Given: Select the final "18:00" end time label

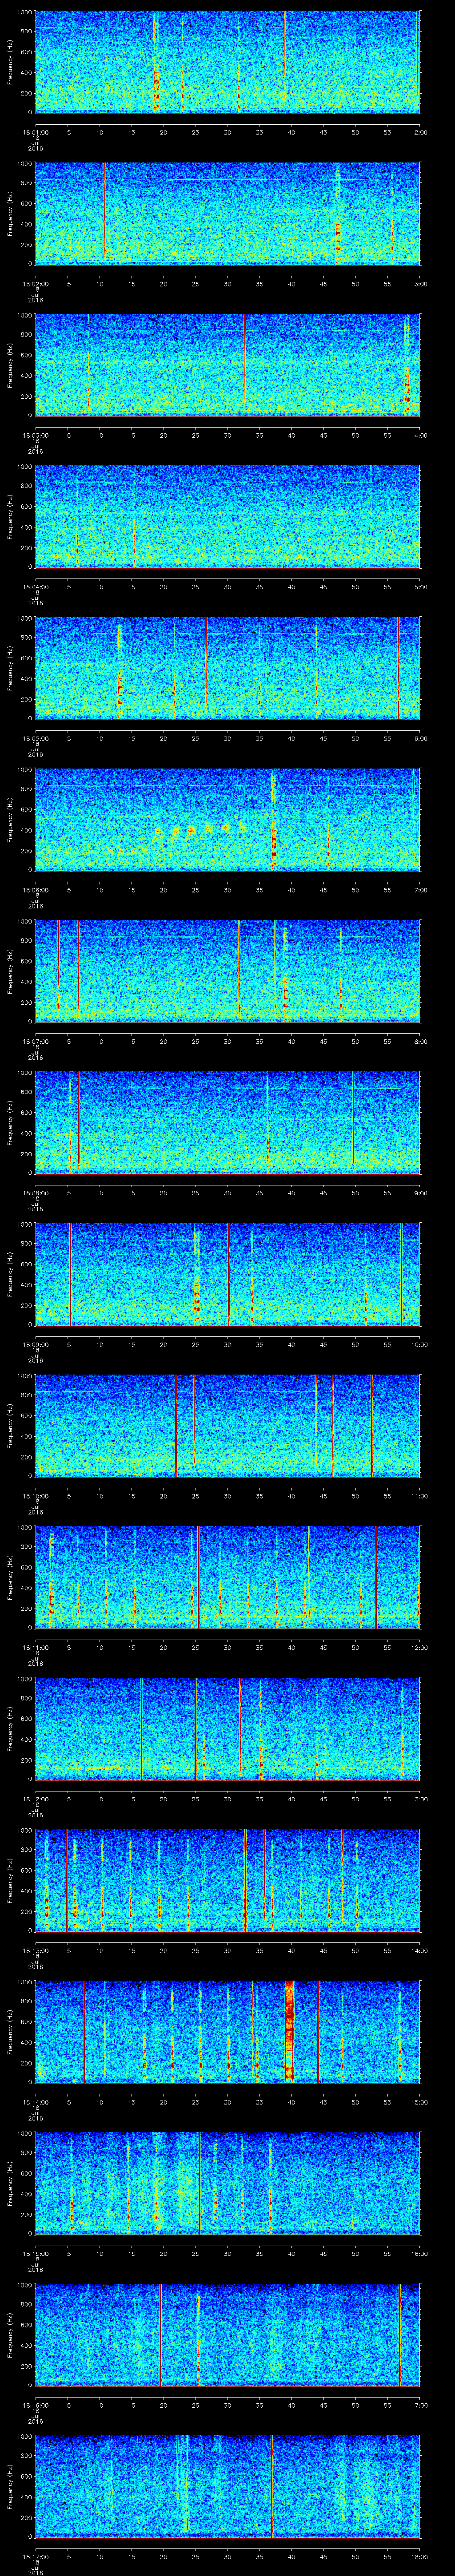Looking at the screenshot, I should coord(419,2556).
